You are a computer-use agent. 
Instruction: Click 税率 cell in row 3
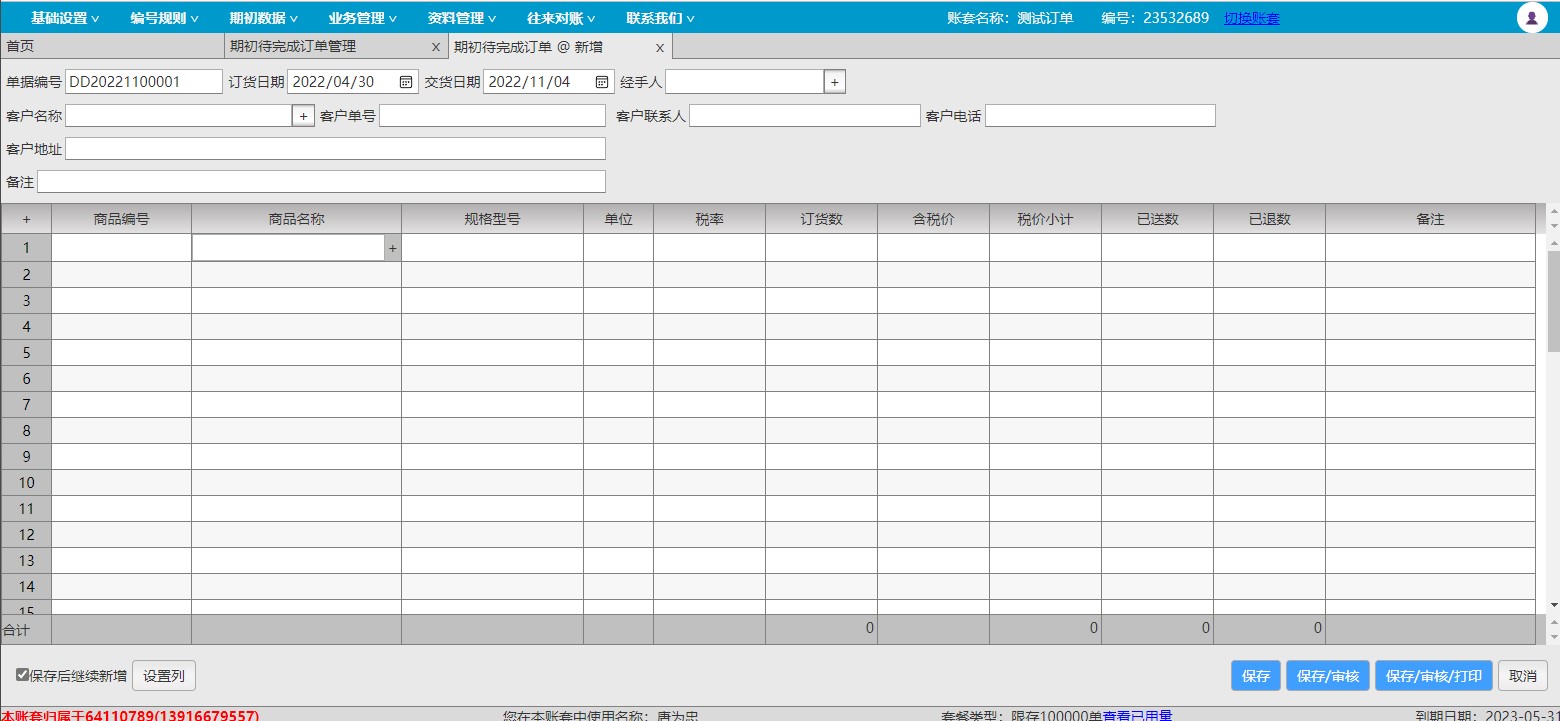(709, 300)
